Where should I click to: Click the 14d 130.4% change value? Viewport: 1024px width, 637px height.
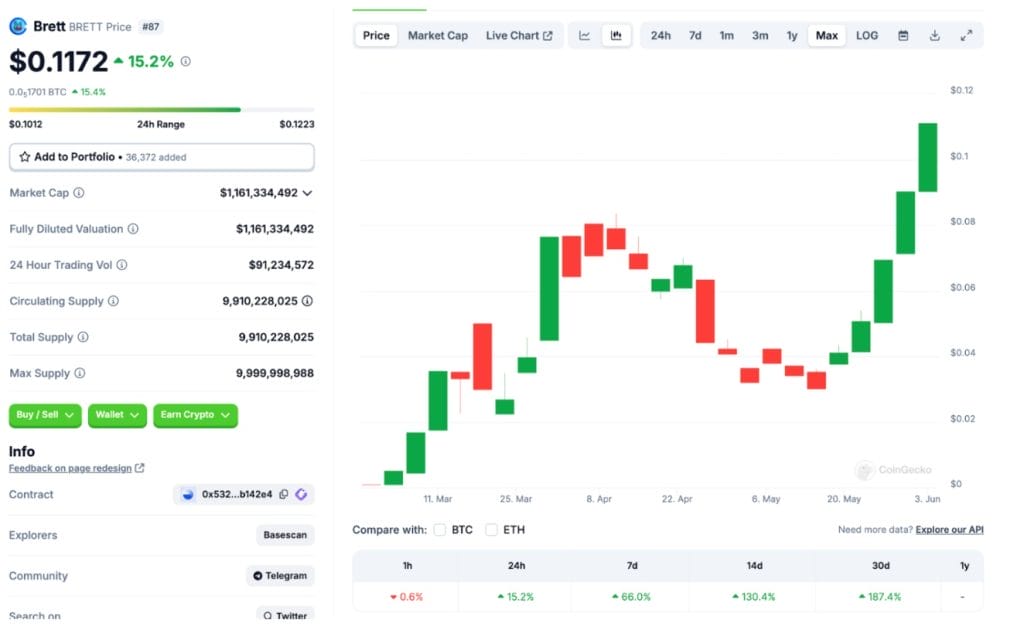tap(754, 597)
